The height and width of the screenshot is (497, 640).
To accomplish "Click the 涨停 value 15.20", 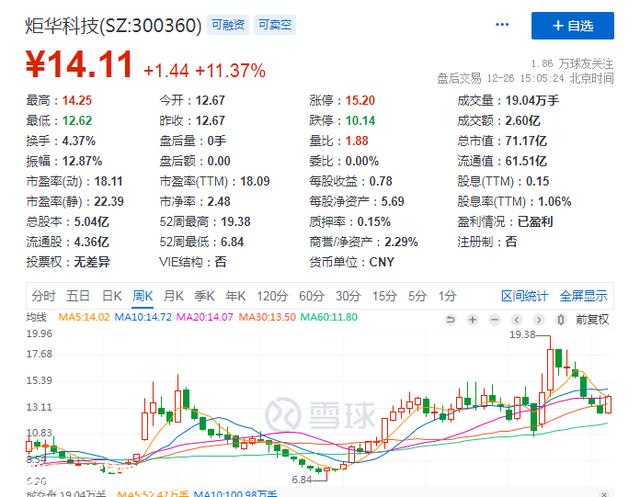I will 360,100.
